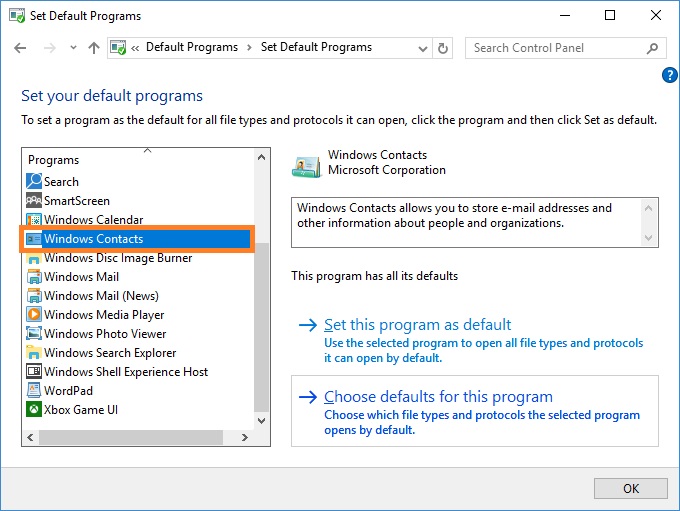Go forward using the right arrow
The height and width of the screenshot is (511, 680).
point(50,48)
